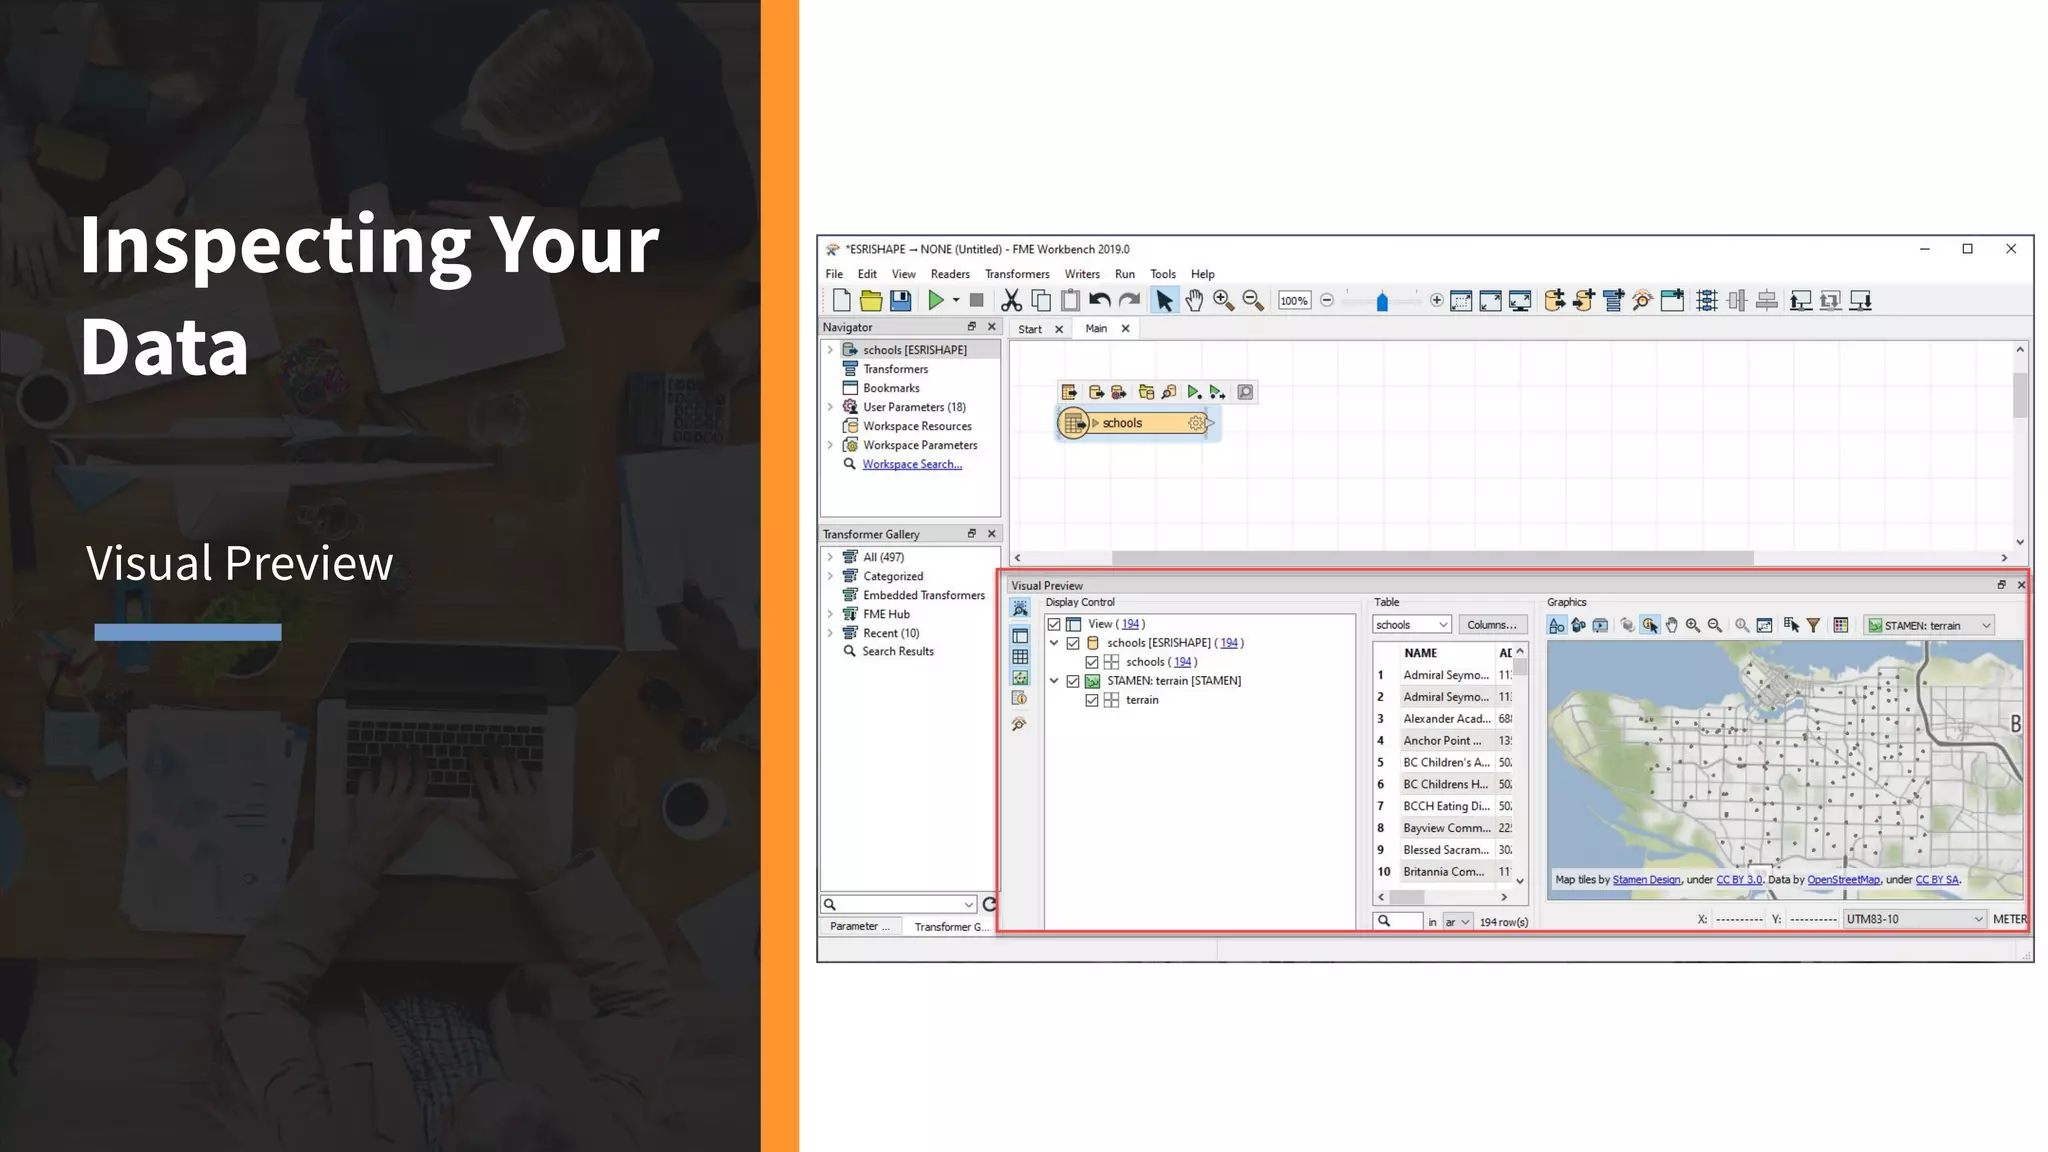The image size is (2048, 1152).
Task: Click the run-to-this play icon above schools
Action: pyautogui.click(x=1193, y=393)
